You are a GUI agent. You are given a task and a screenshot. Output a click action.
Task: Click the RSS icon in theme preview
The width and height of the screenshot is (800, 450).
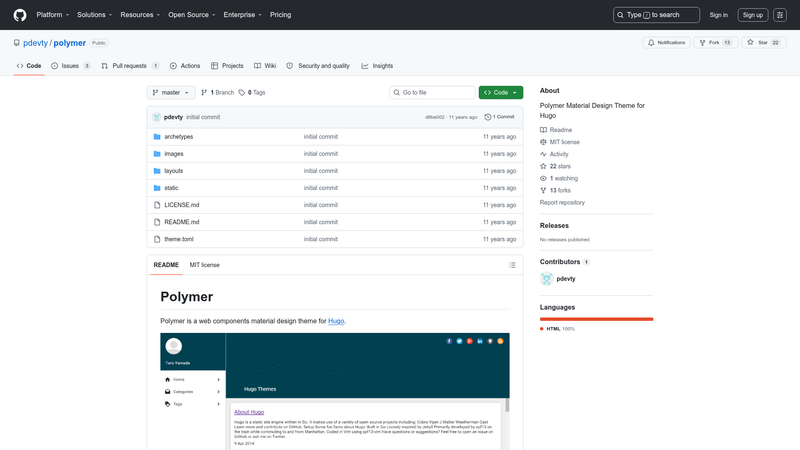coord(500,341)
